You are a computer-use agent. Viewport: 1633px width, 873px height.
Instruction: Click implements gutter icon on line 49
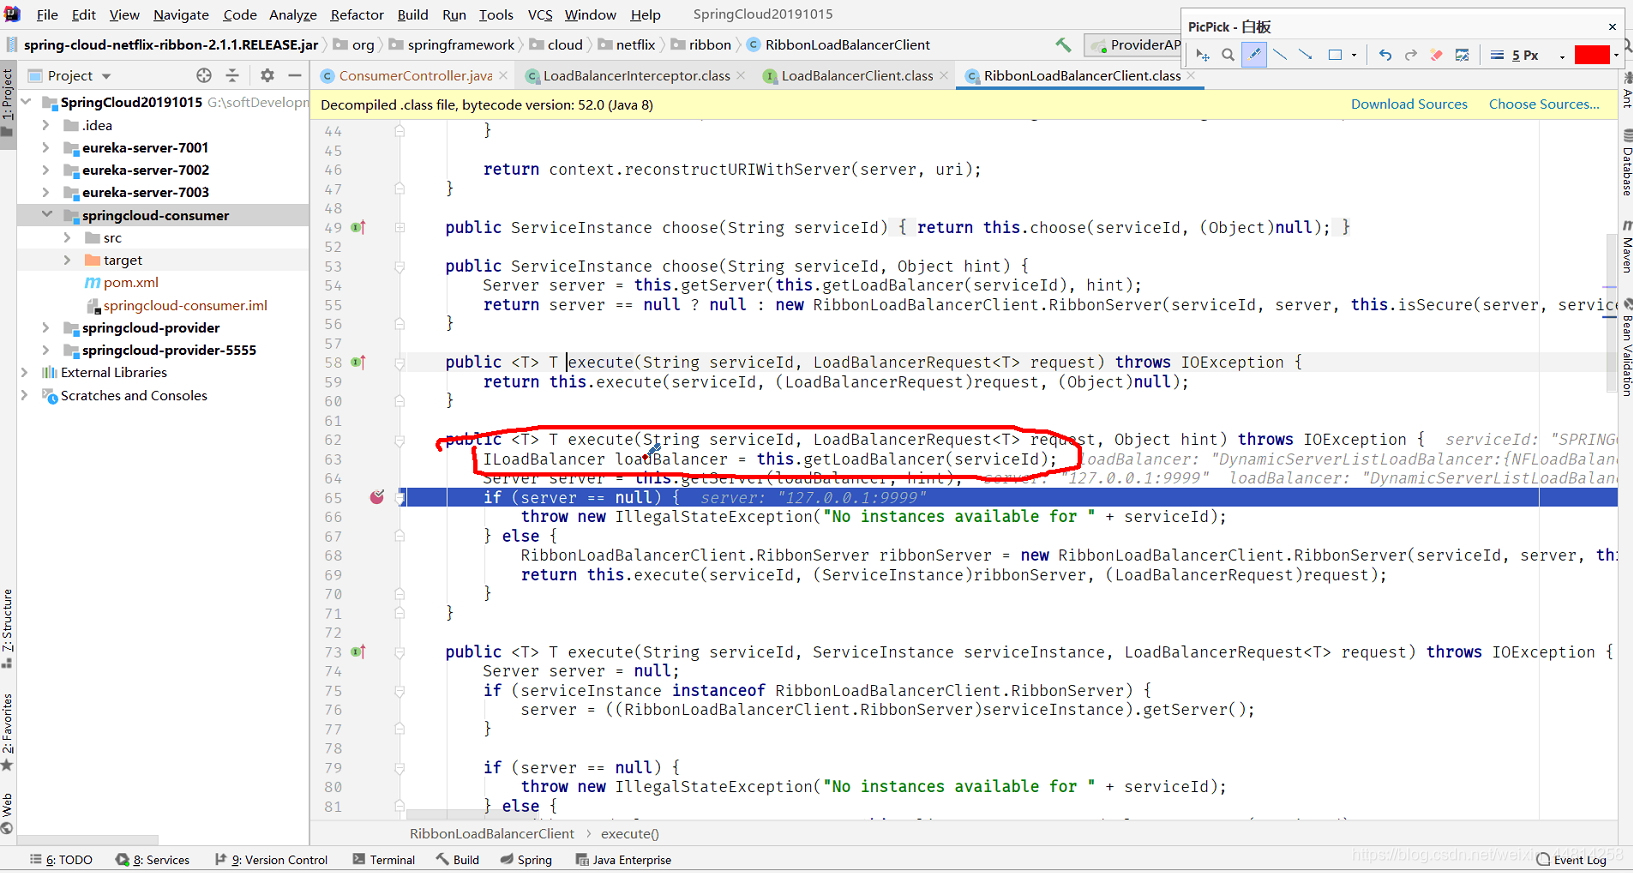click(358, 227)
